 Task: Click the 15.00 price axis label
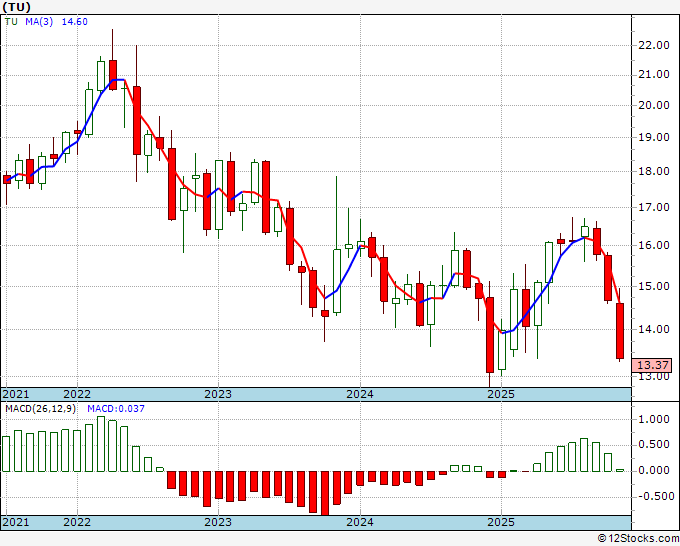(654, 286)
